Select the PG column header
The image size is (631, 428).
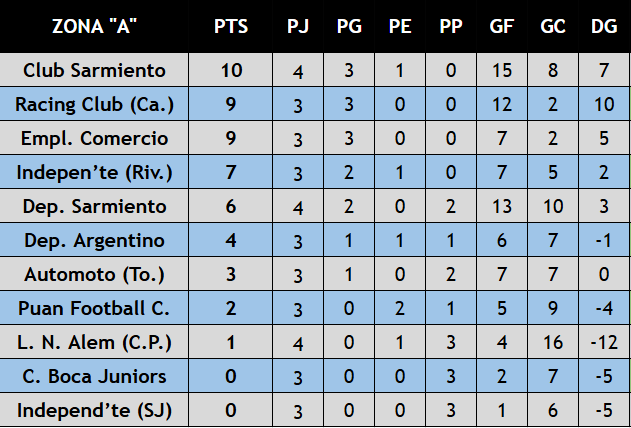(349, 26)
